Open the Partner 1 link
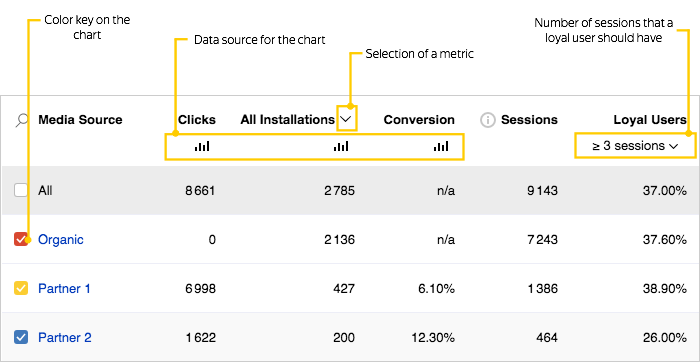Viewport: 700px width, 362px height. pyautogui.click(x=64, y=288)
